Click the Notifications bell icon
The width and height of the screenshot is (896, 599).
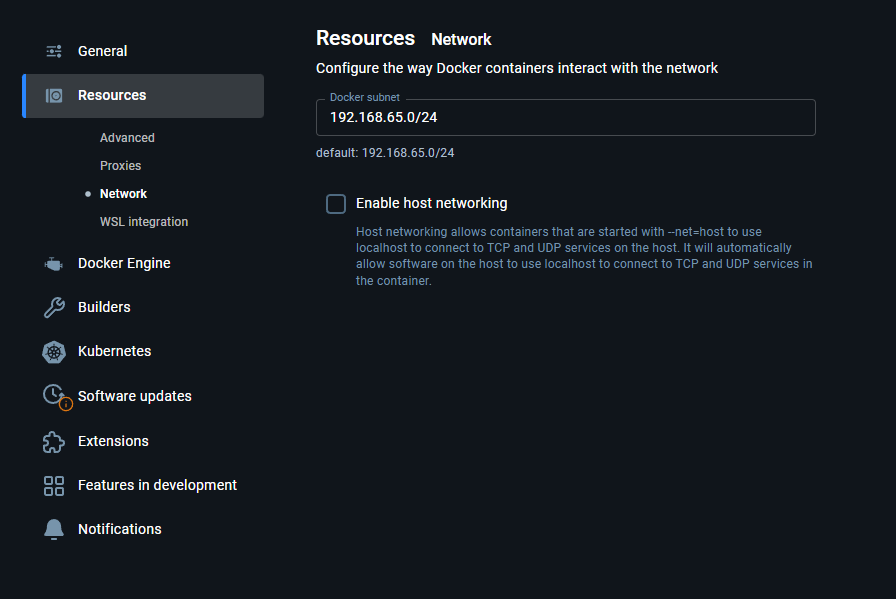[54, 529]
